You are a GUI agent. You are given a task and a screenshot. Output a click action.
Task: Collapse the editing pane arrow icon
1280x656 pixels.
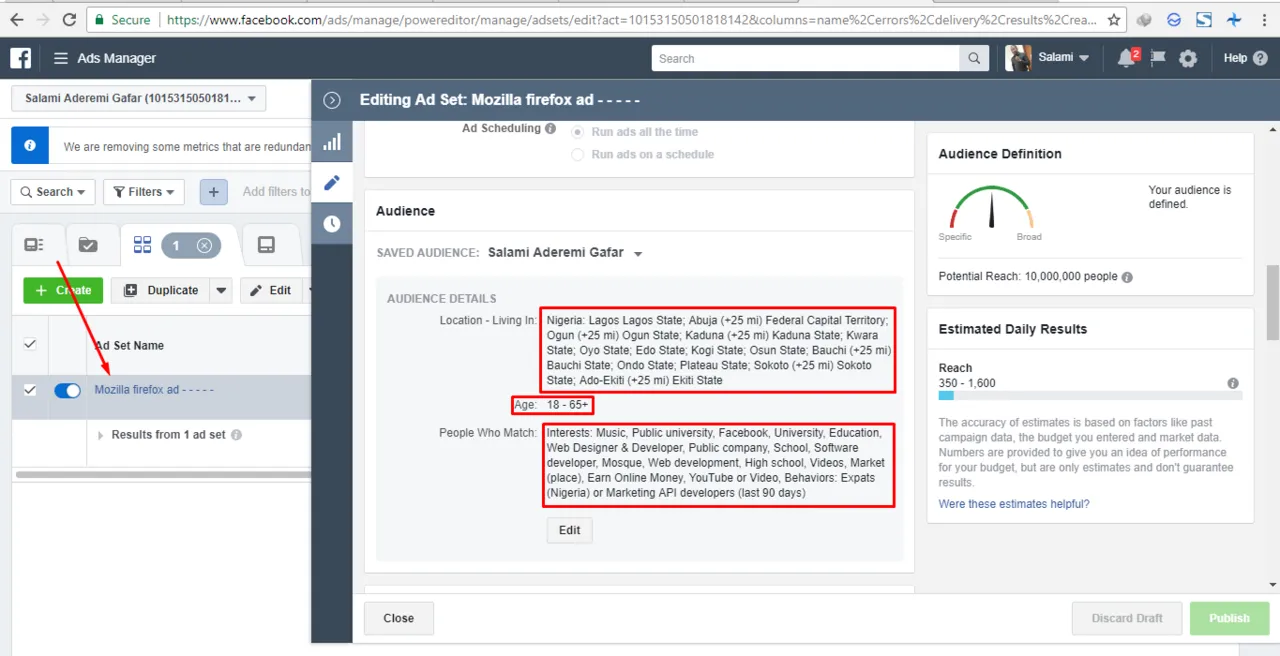[x=333, y=100]
